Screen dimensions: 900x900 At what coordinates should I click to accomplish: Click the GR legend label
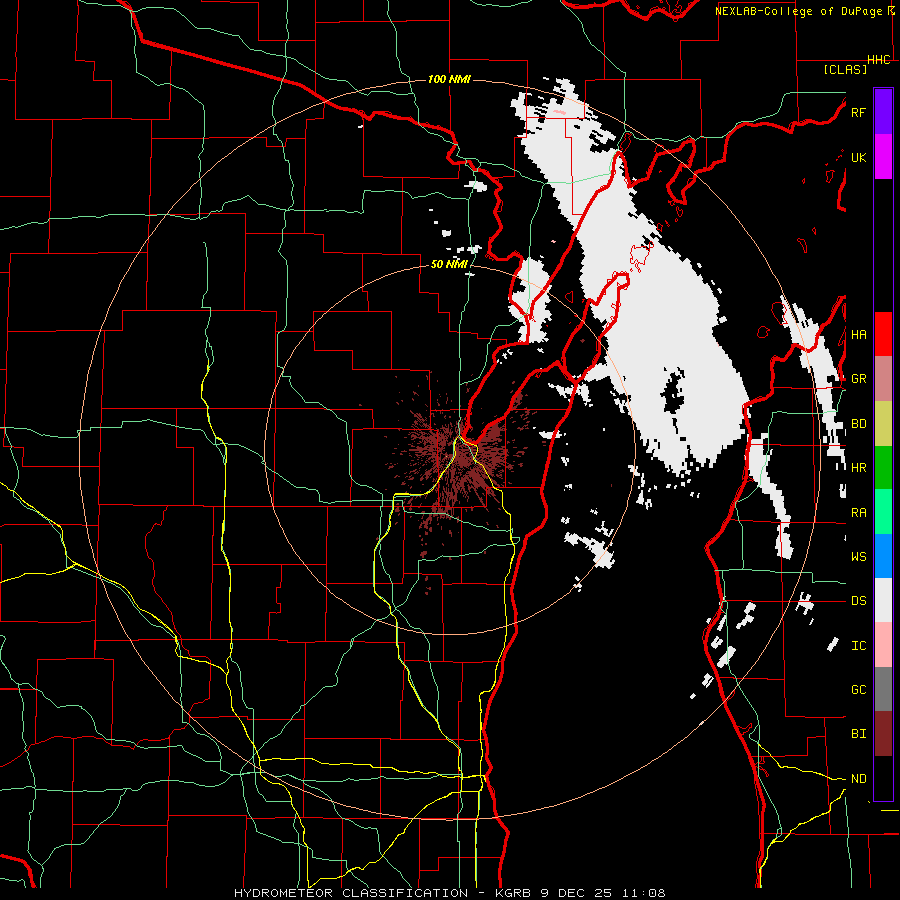pos(858,379)
